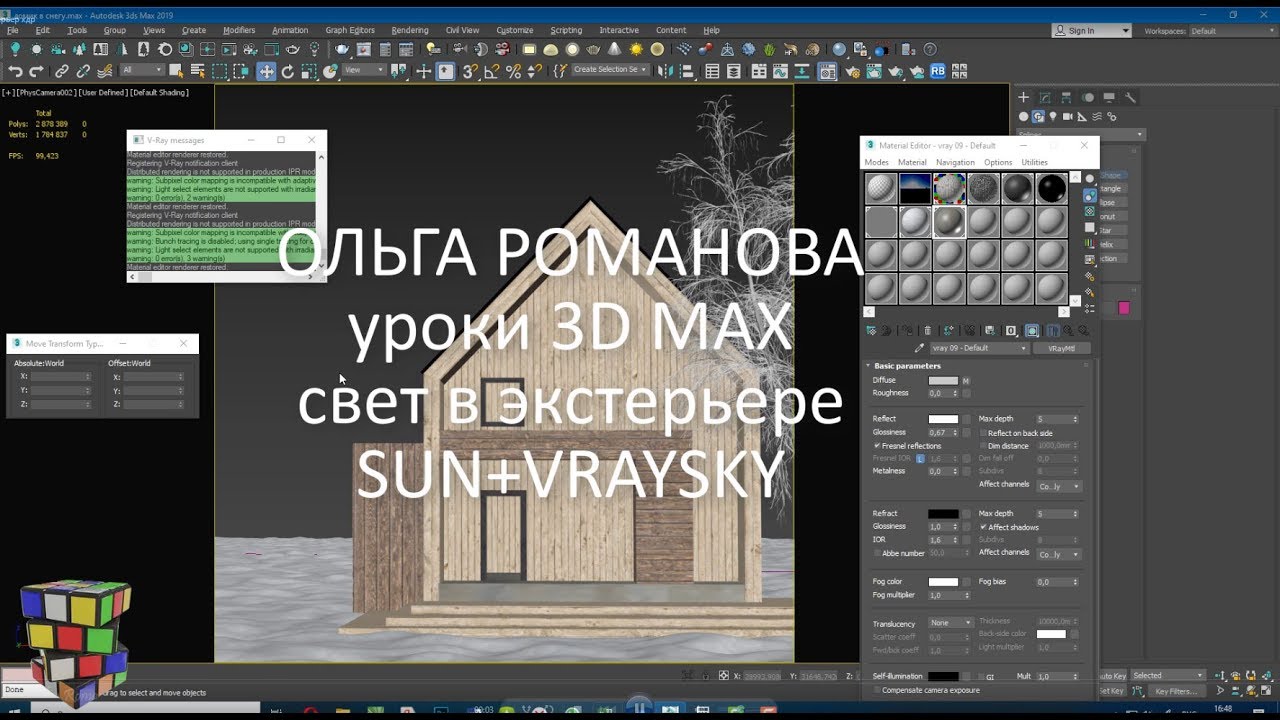Toggle the Affect shadows checkbox
Screen dimensions: 1280x720
(982, 527)
